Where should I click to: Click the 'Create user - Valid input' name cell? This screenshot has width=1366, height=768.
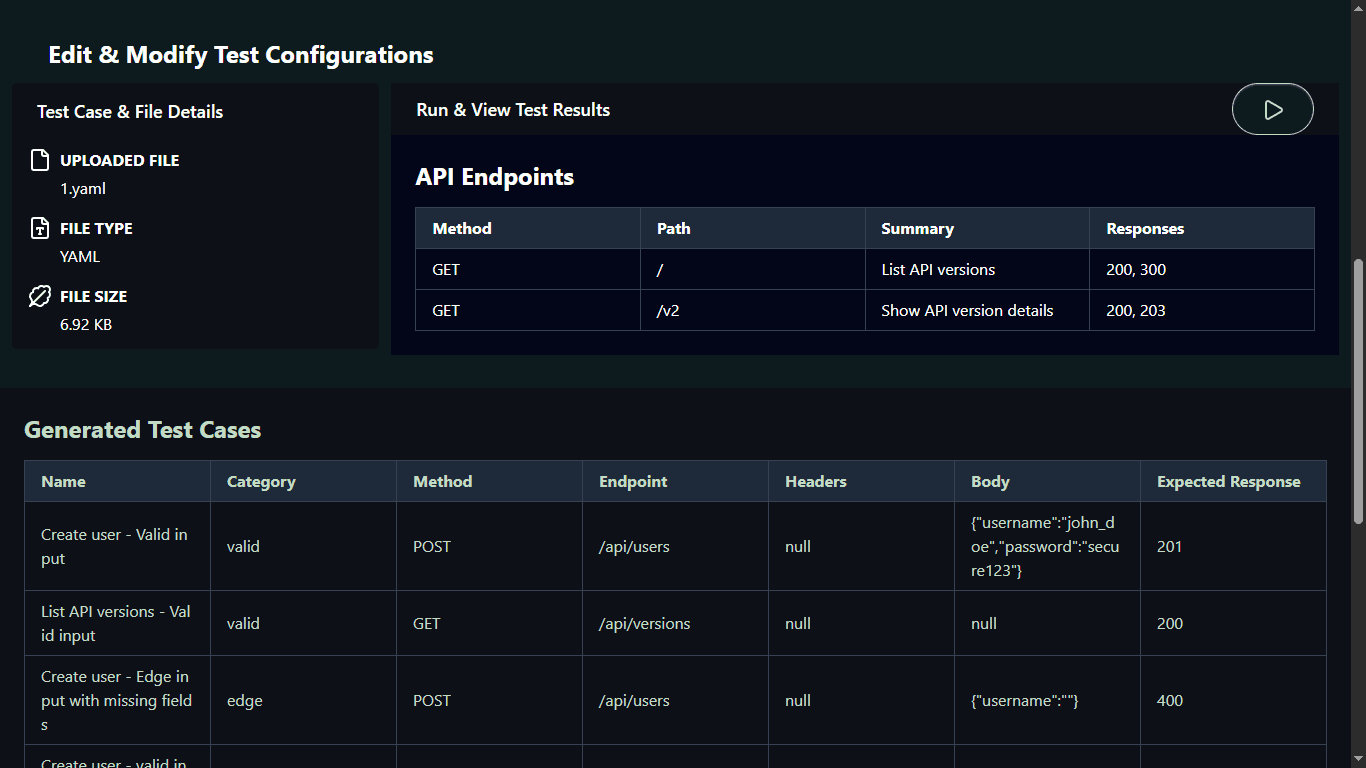118,546
